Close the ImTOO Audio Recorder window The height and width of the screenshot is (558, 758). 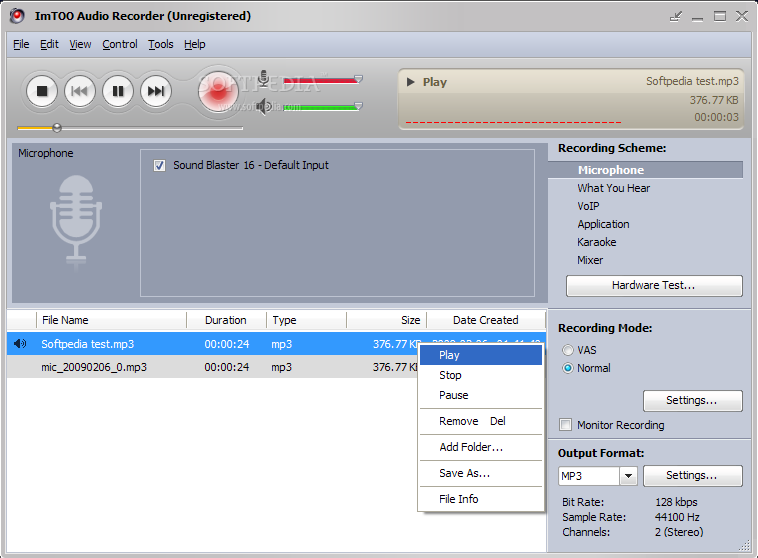742,16
